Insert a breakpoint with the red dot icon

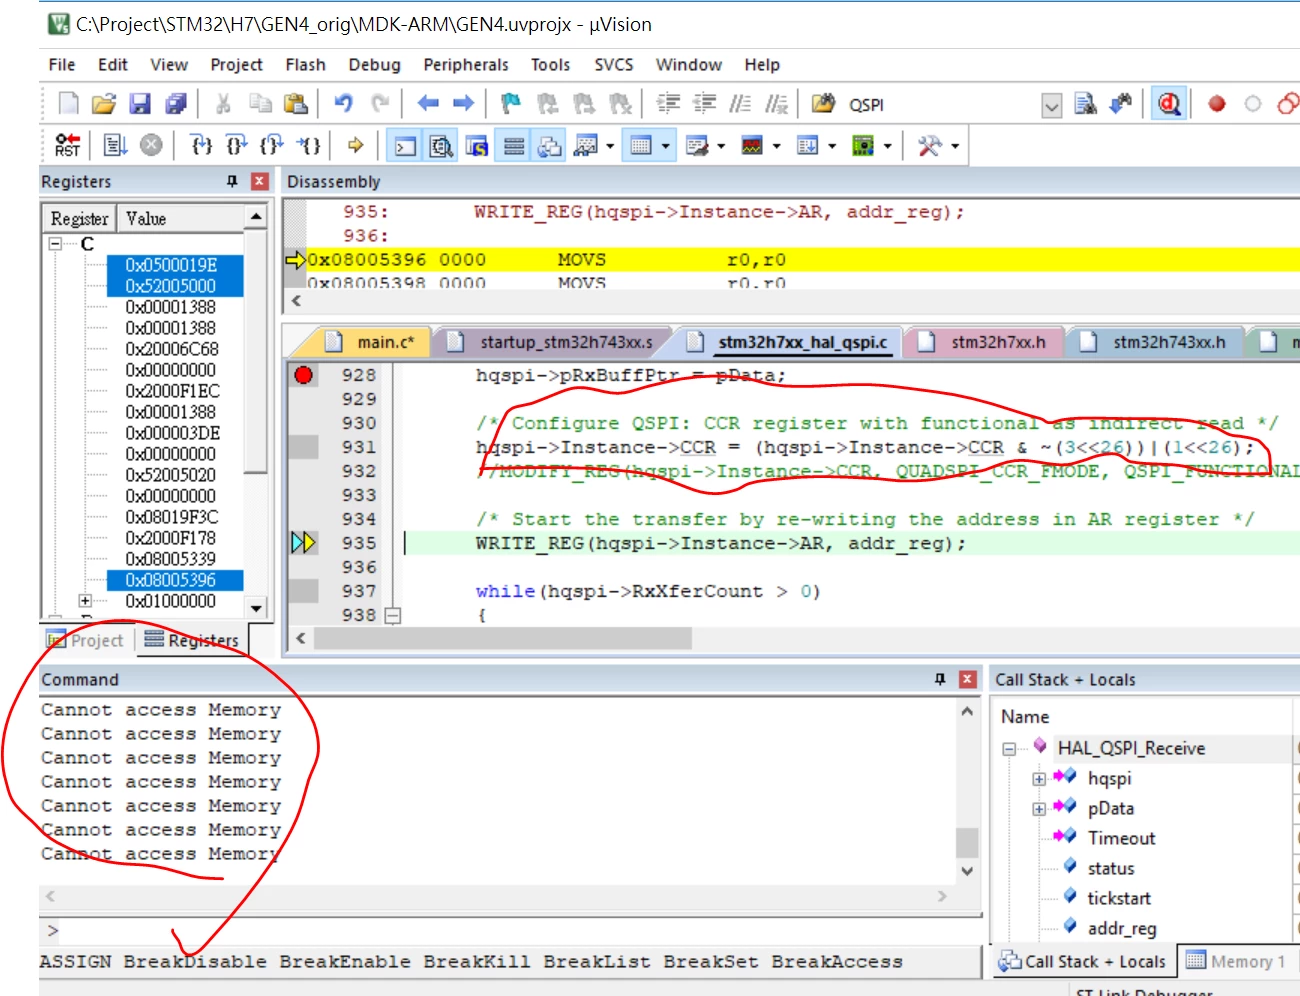[x=1217, y=104]
